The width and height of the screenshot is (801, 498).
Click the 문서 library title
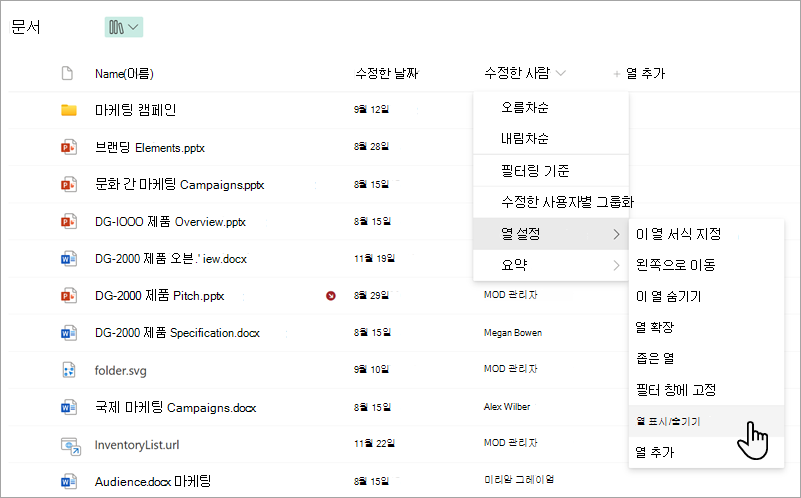click(26, 27)
